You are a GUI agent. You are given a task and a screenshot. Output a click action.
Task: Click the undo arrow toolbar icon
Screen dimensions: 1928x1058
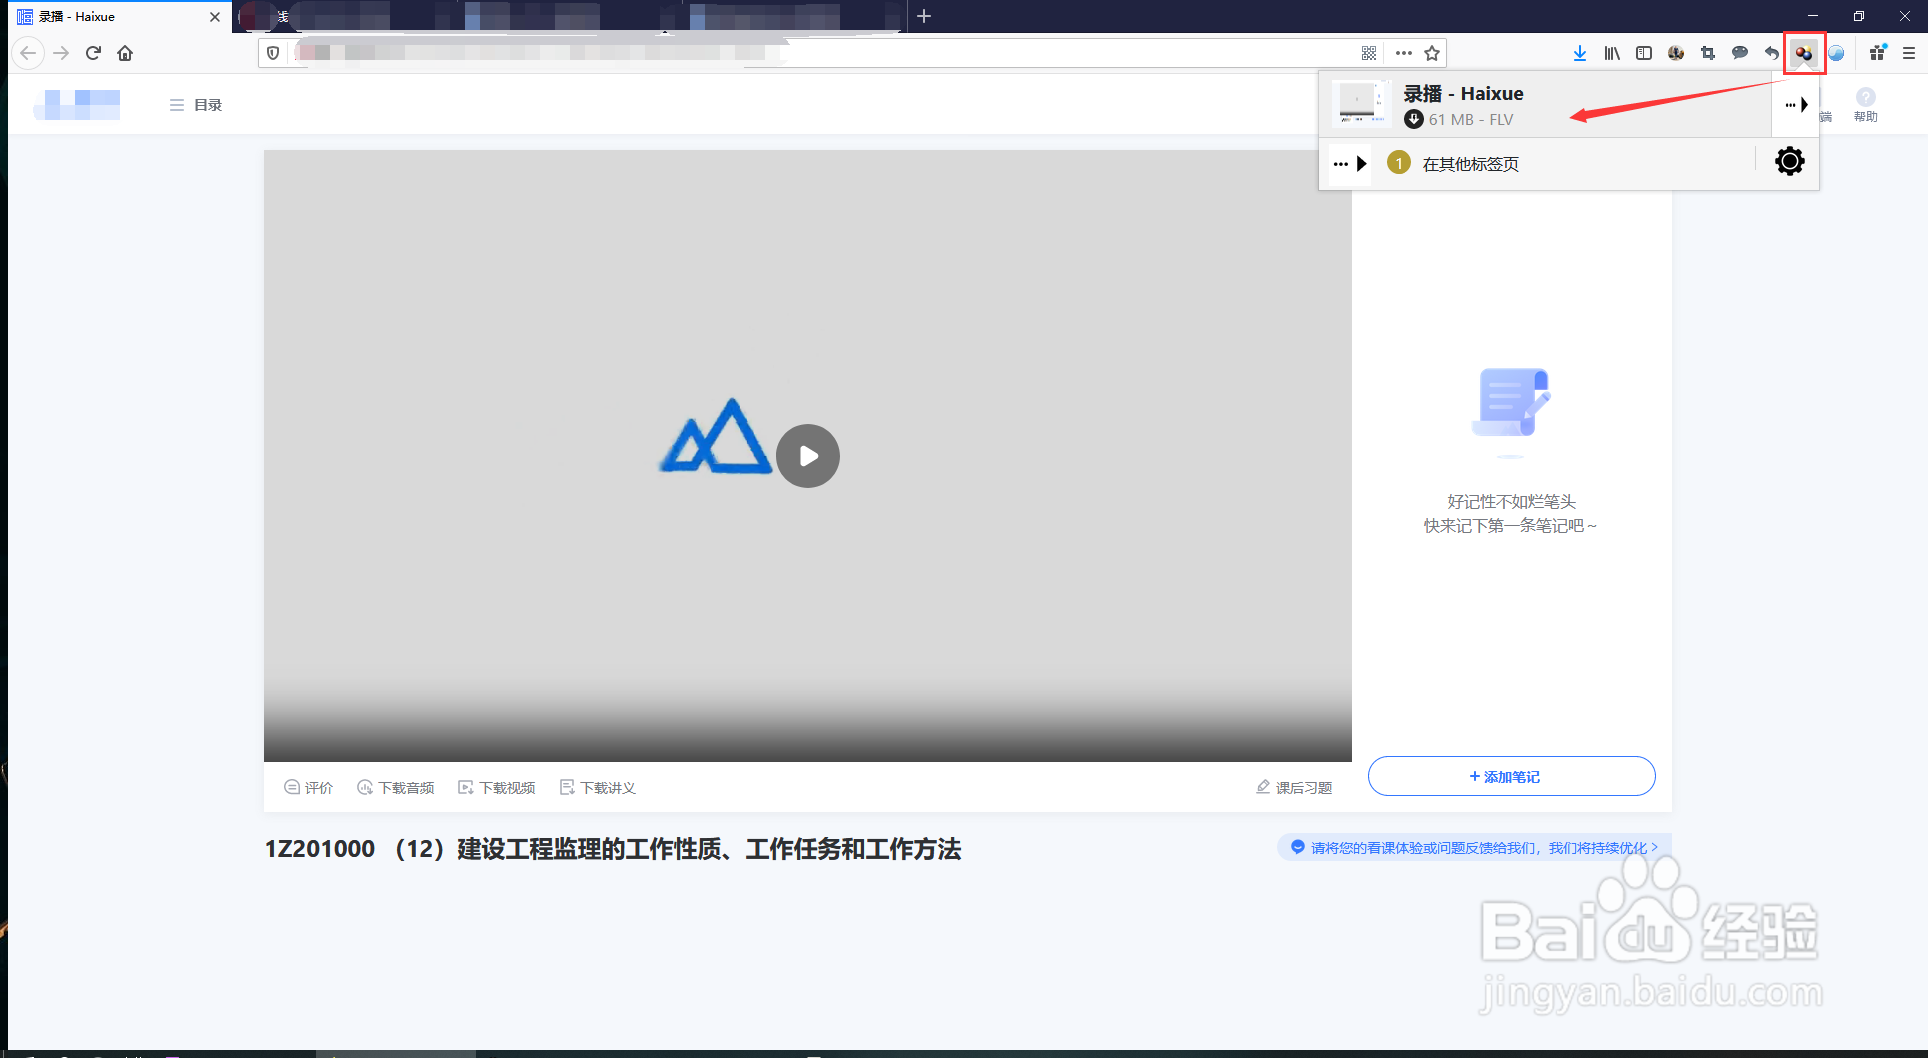(1772, 53)
